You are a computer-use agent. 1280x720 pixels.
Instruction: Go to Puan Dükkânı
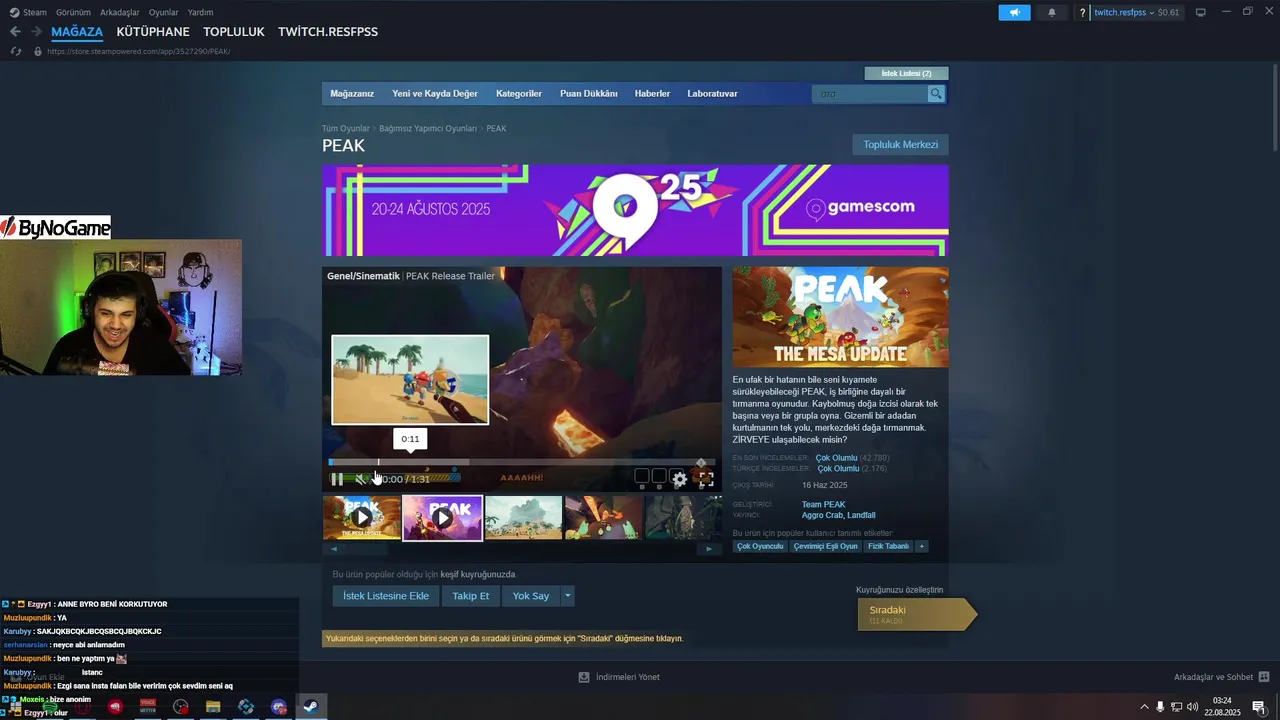589,93
